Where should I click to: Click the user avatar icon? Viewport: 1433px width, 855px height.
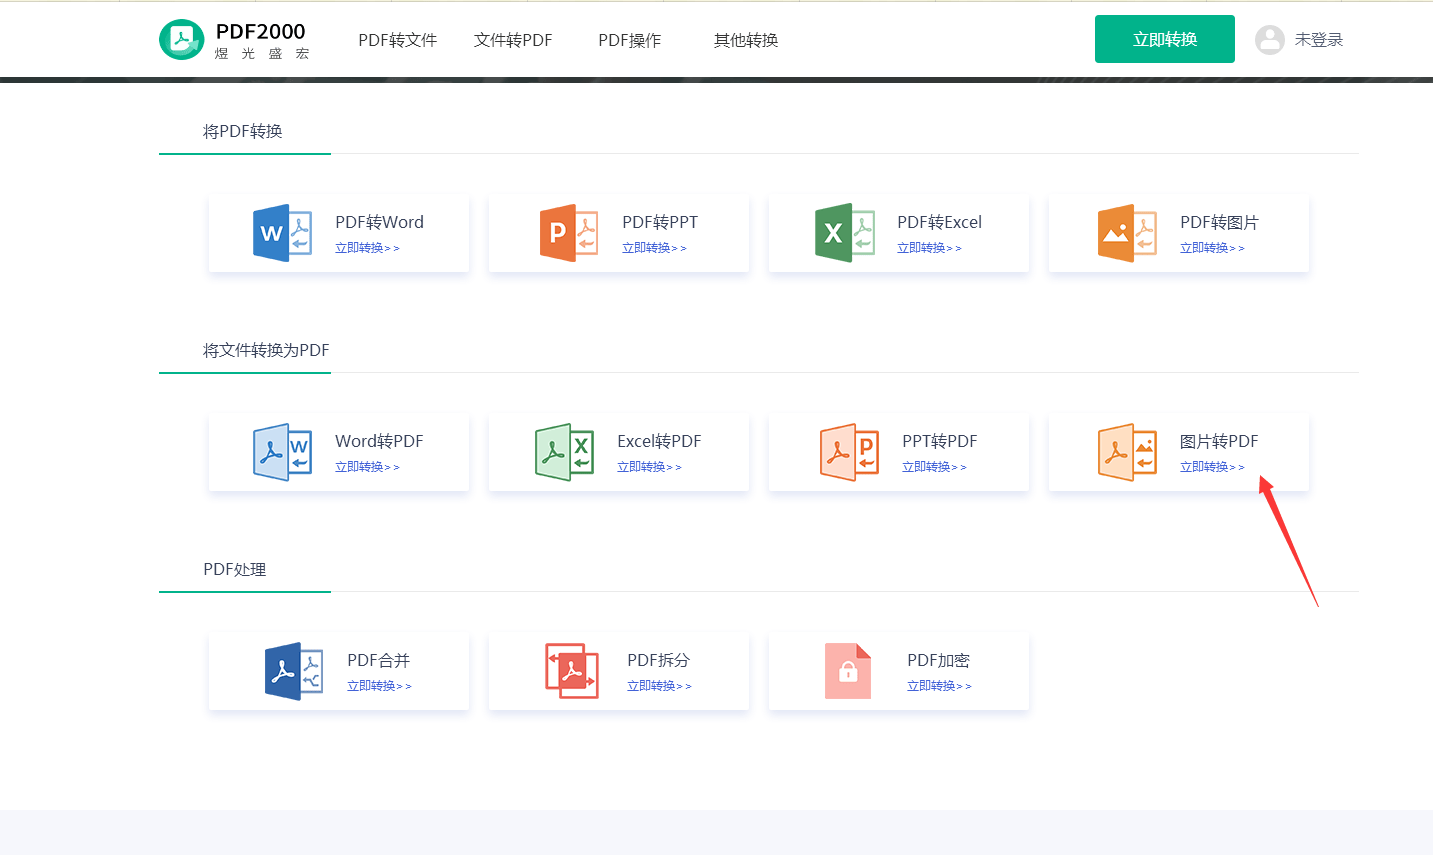pyautogui.click(x=1270, y=40)
